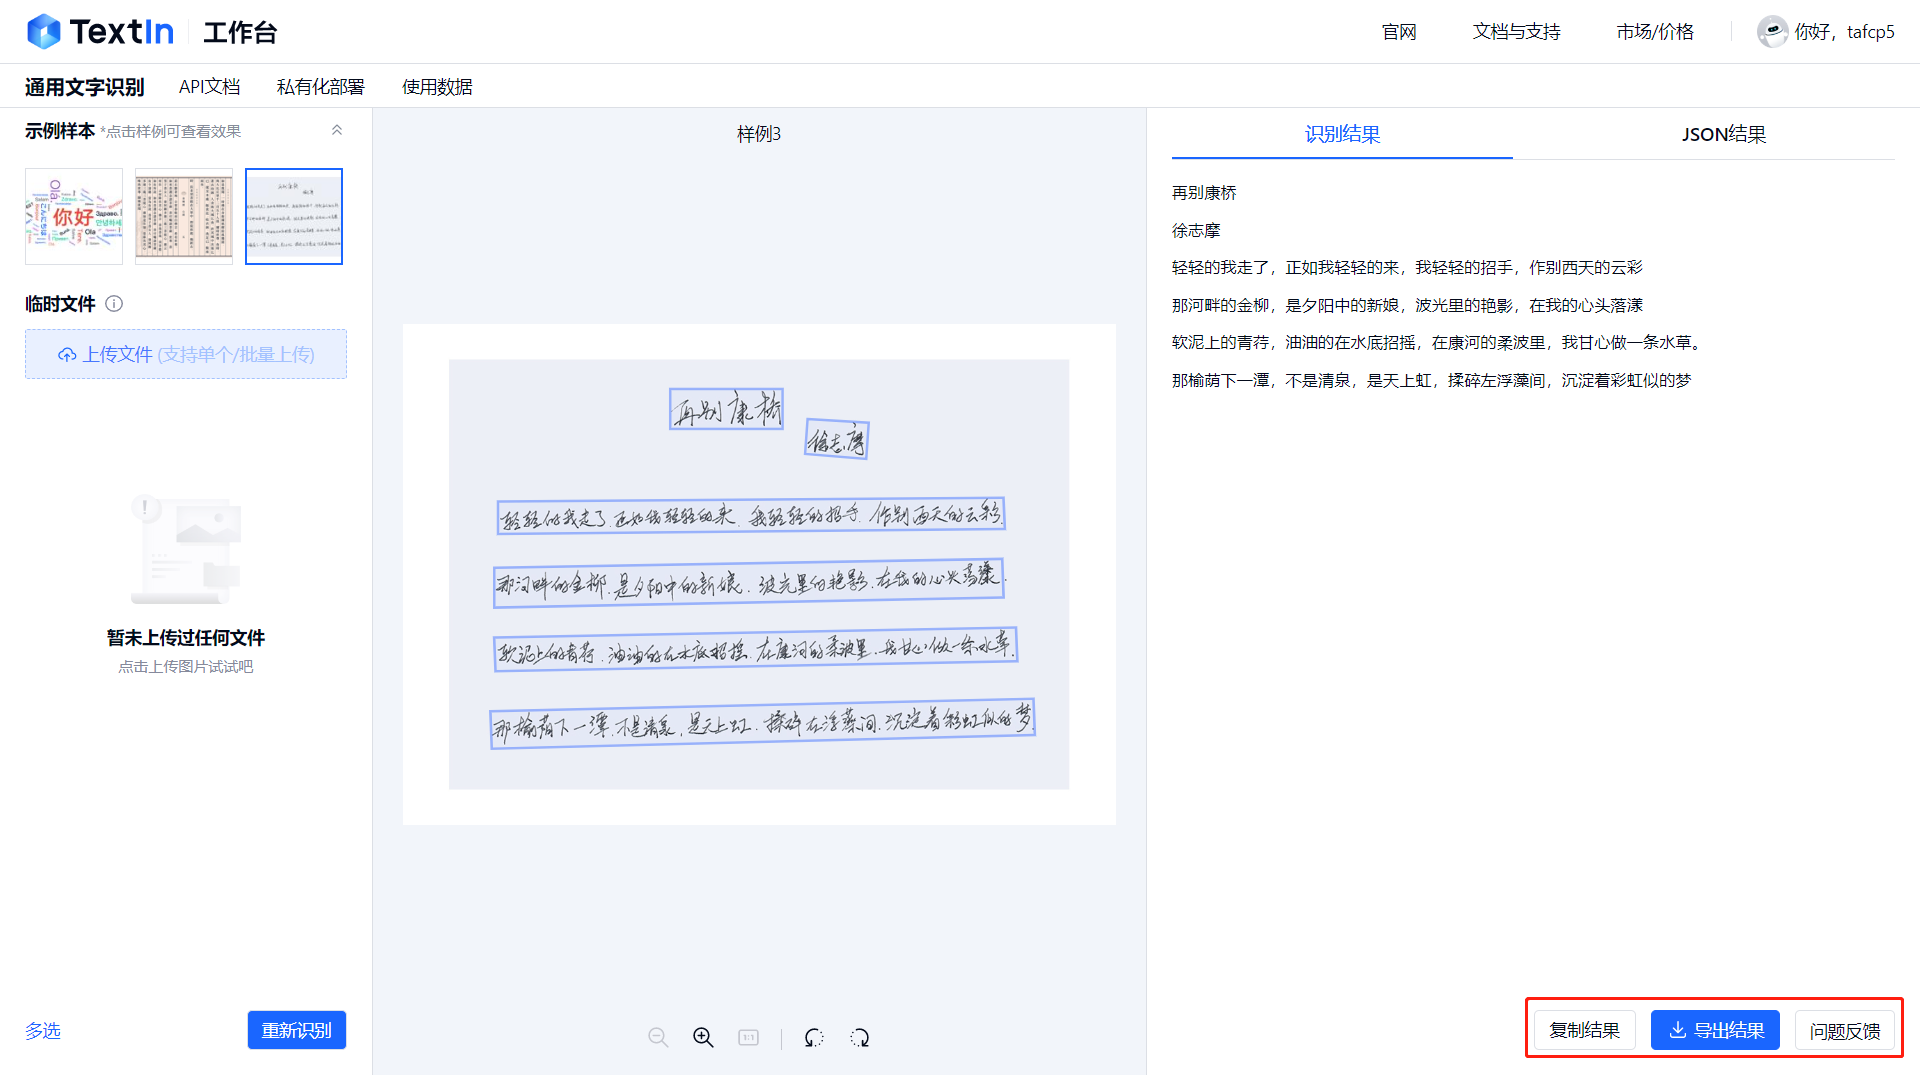Viewport: 1920px width, 1080px height.
Task: Select the word cloud sample thumbnail
Action: (74, 216)
